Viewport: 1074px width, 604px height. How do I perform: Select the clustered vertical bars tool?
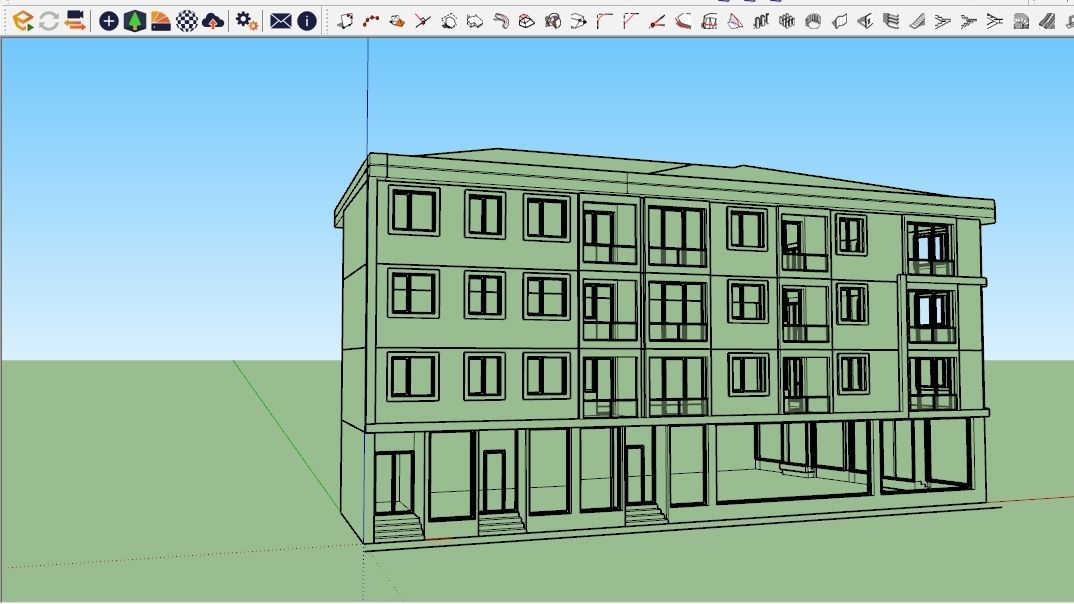click(787, 22)
